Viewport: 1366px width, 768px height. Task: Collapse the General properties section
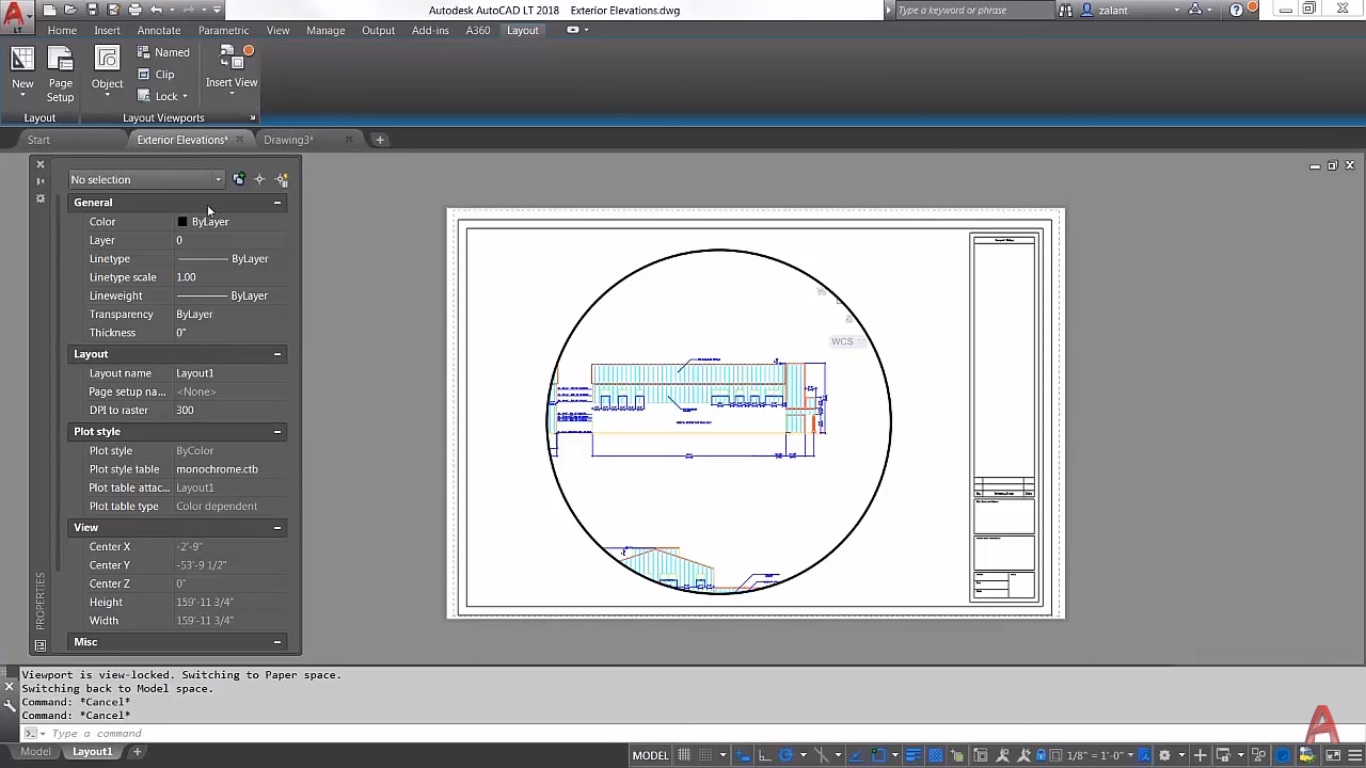tap(277, 203)
